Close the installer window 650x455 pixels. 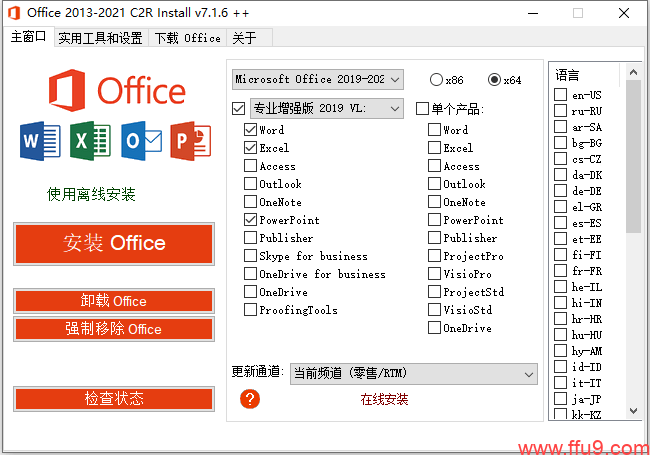click(x=623, y=13)
